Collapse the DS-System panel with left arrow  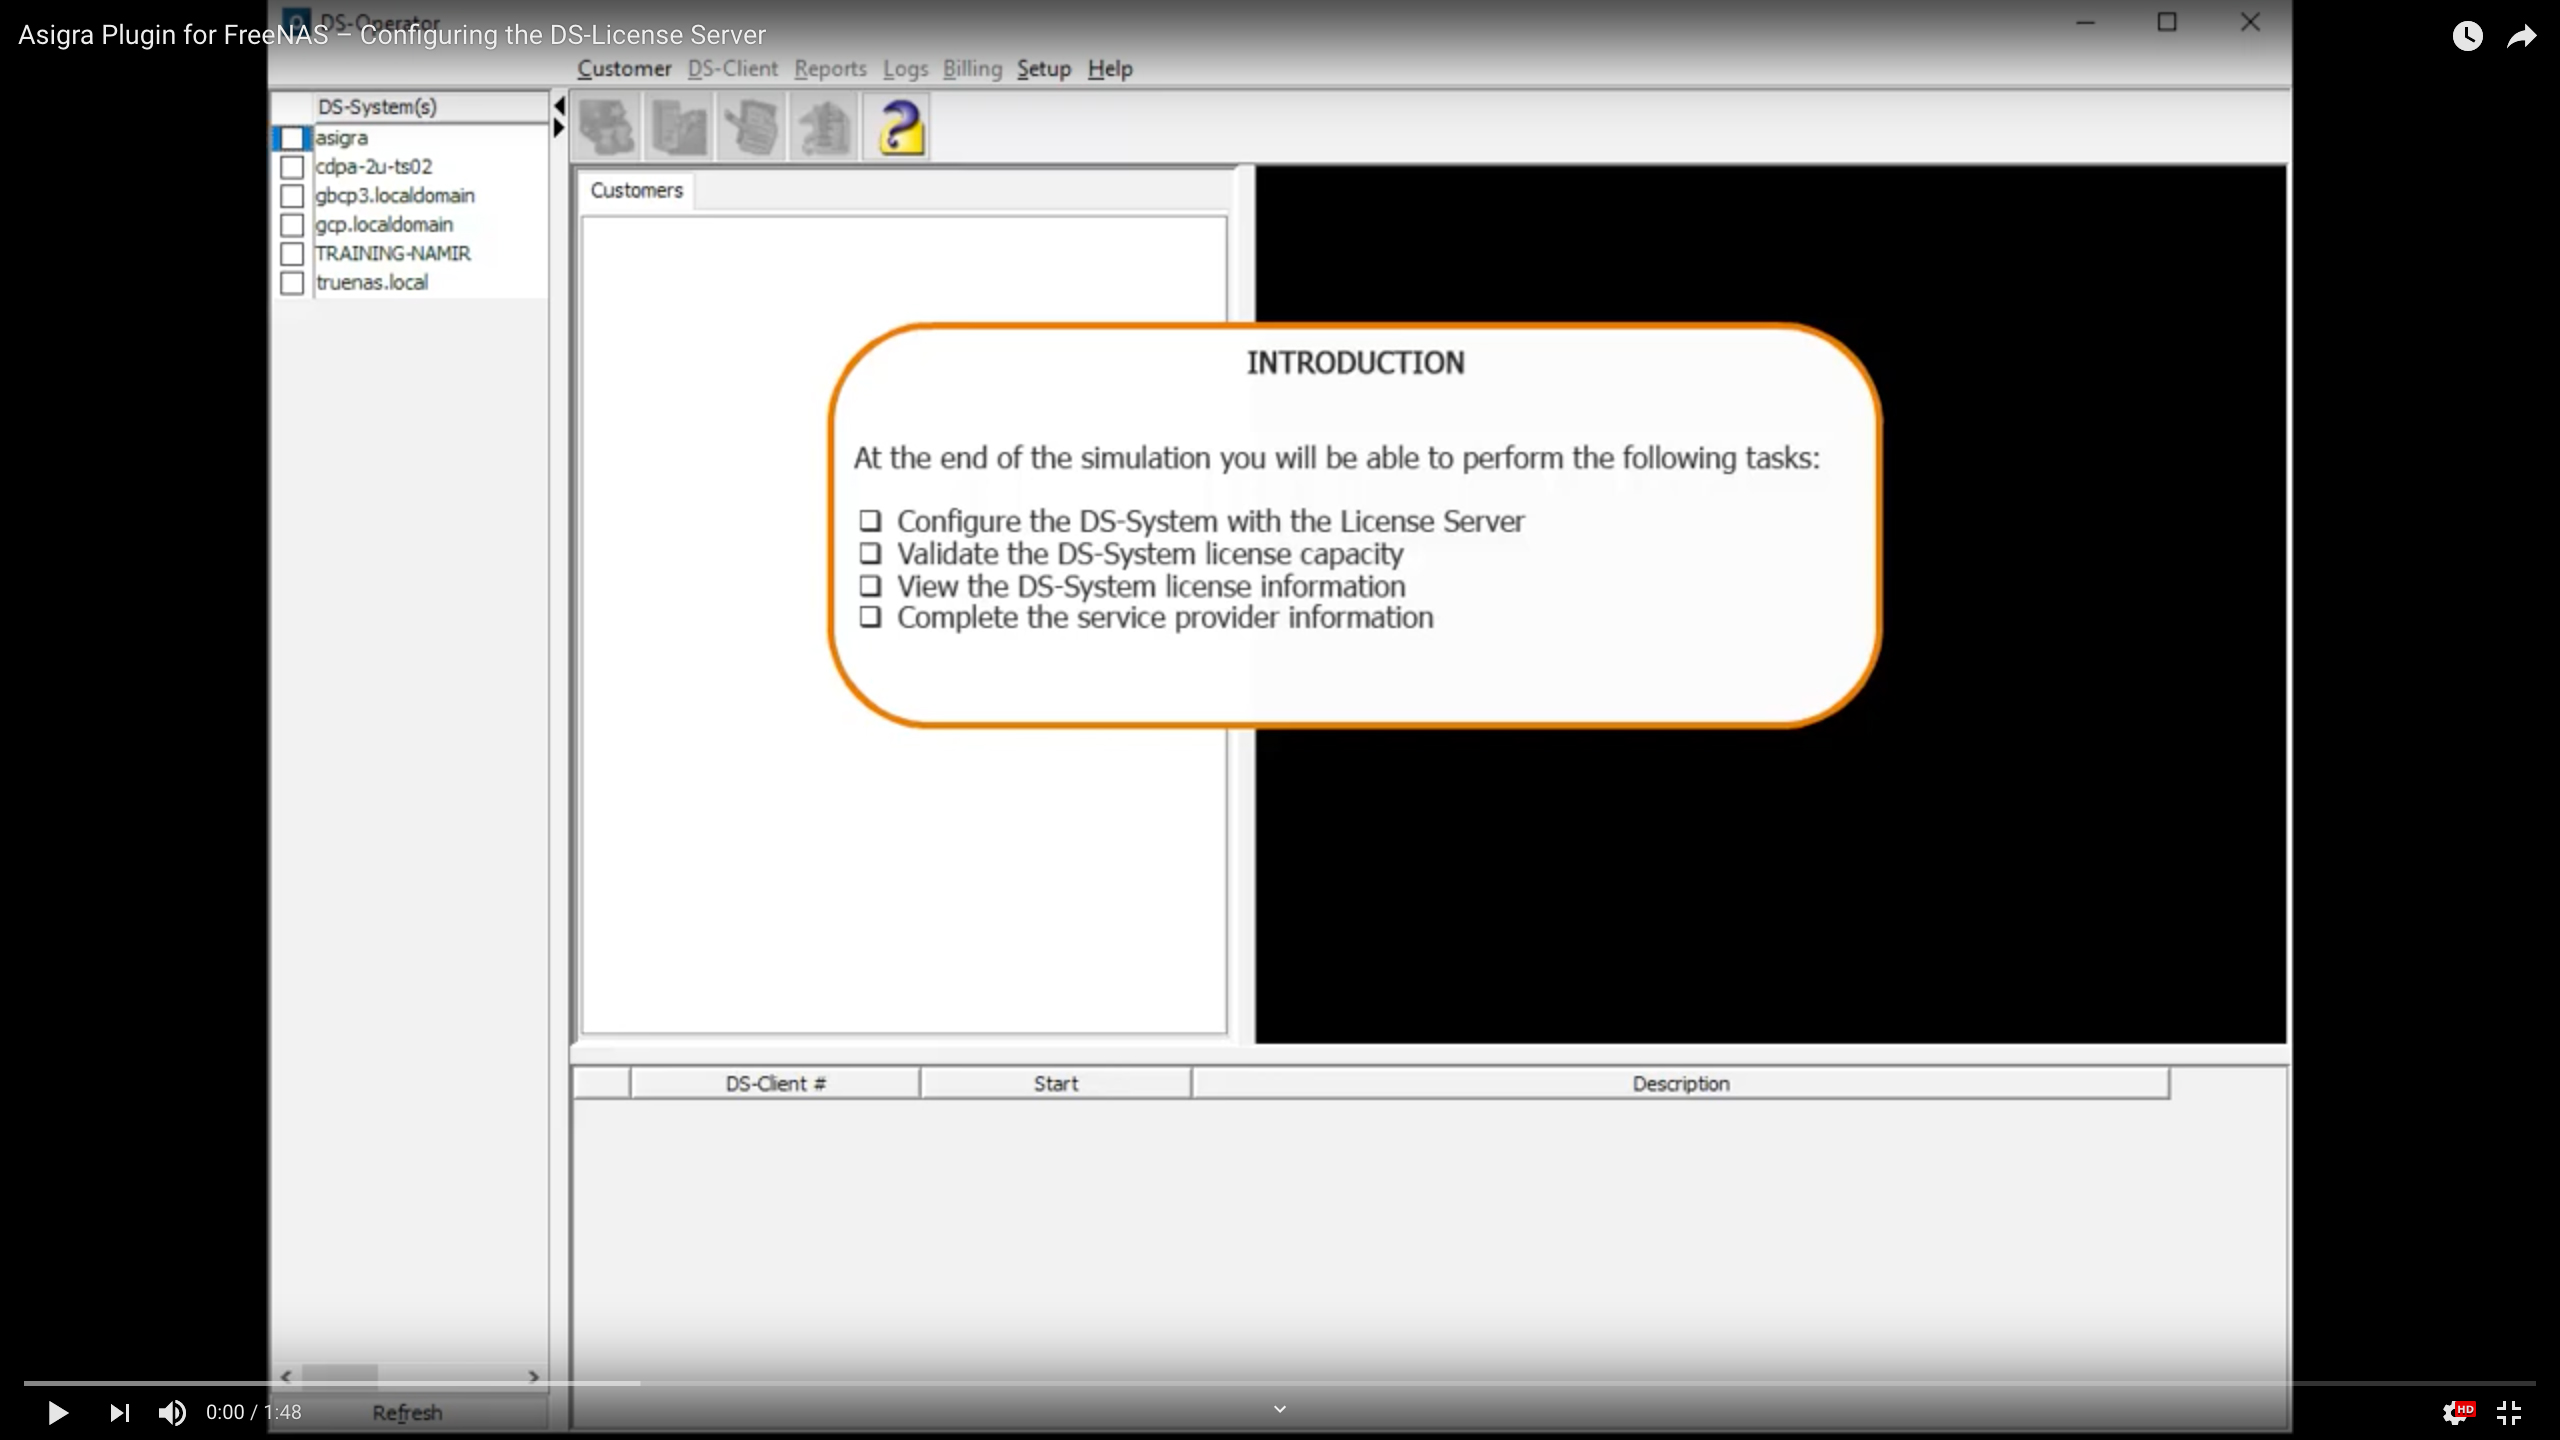point(560,106)
